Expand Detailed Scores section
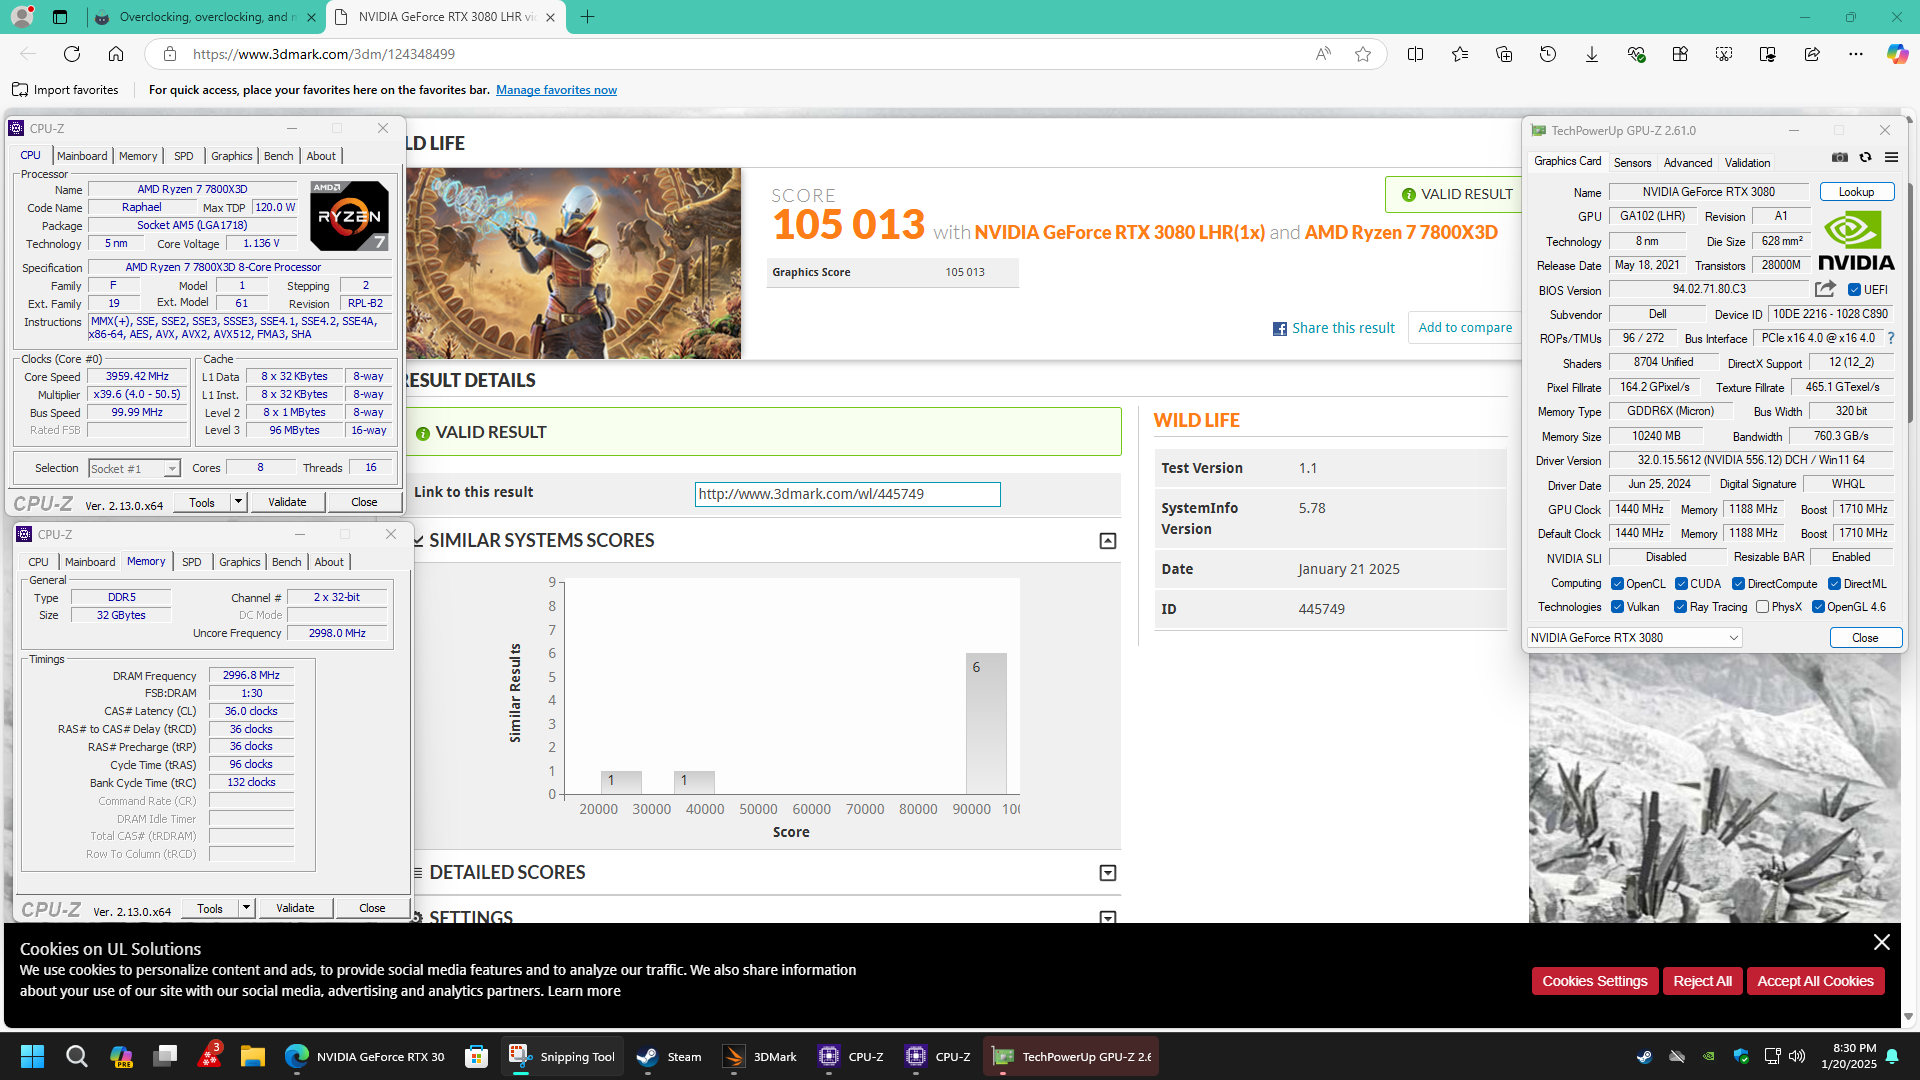 click(x=1108, y=873)
